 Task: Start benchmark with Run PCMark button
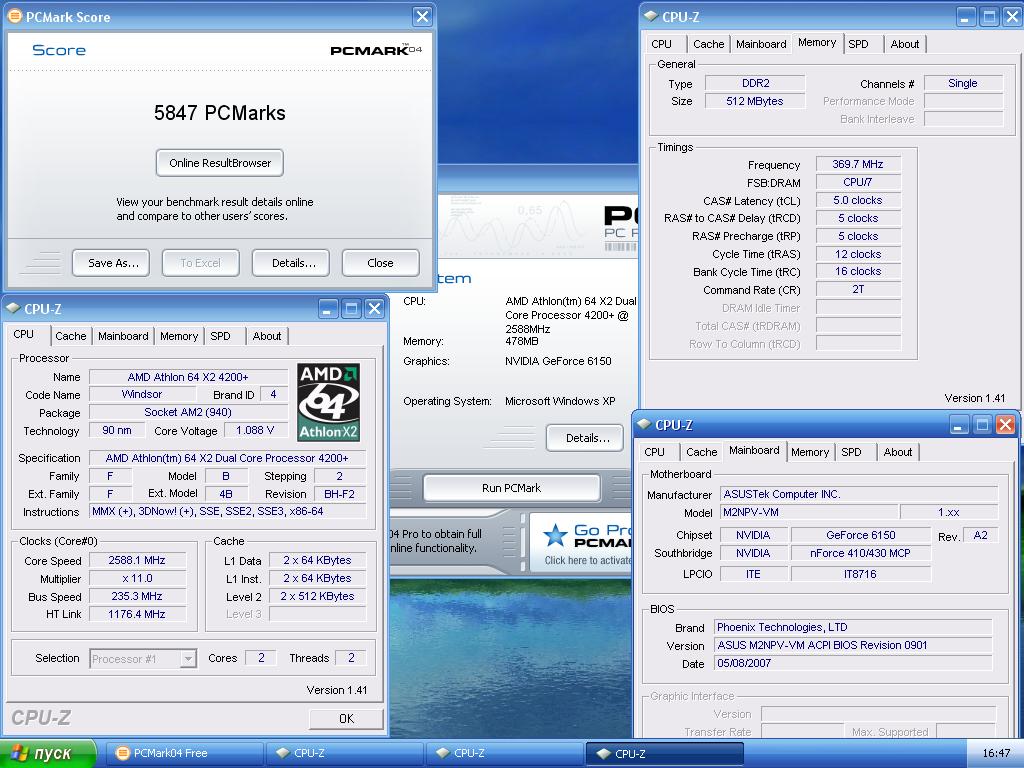[511, 488]
